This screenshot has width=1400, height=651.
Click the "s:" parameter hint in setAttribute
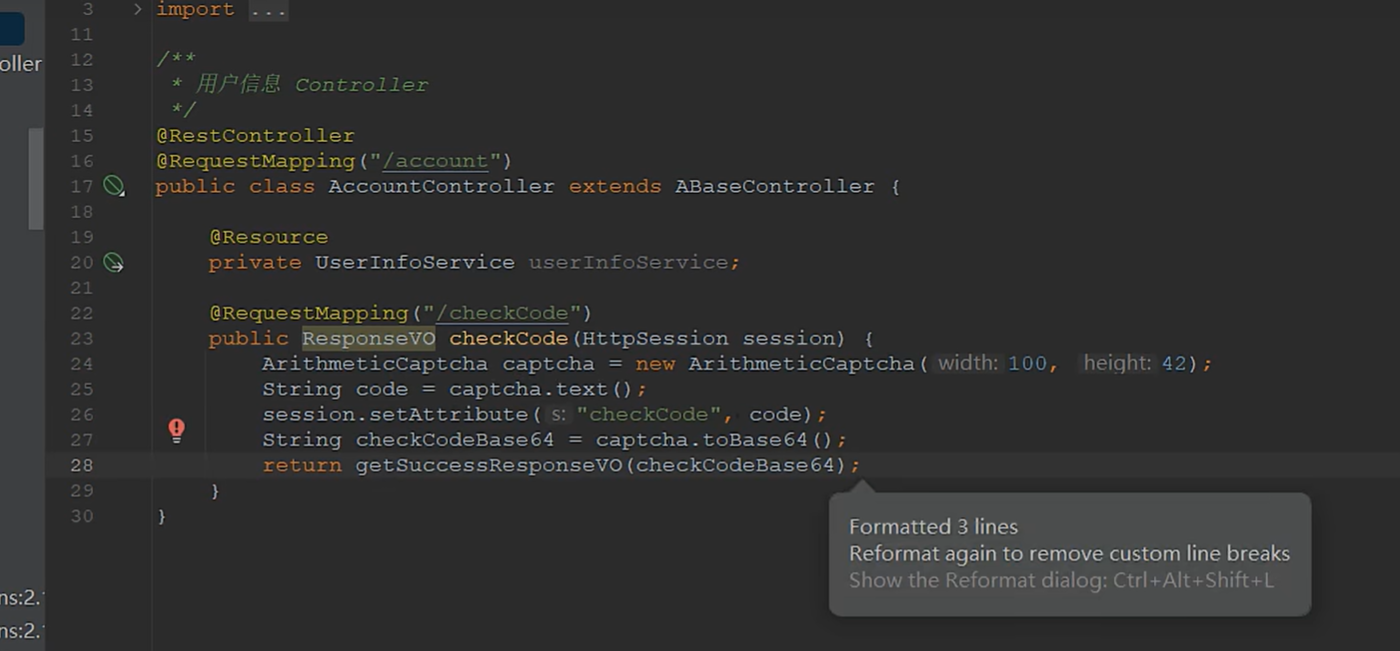pyautogui.click(x=558, y=415)
